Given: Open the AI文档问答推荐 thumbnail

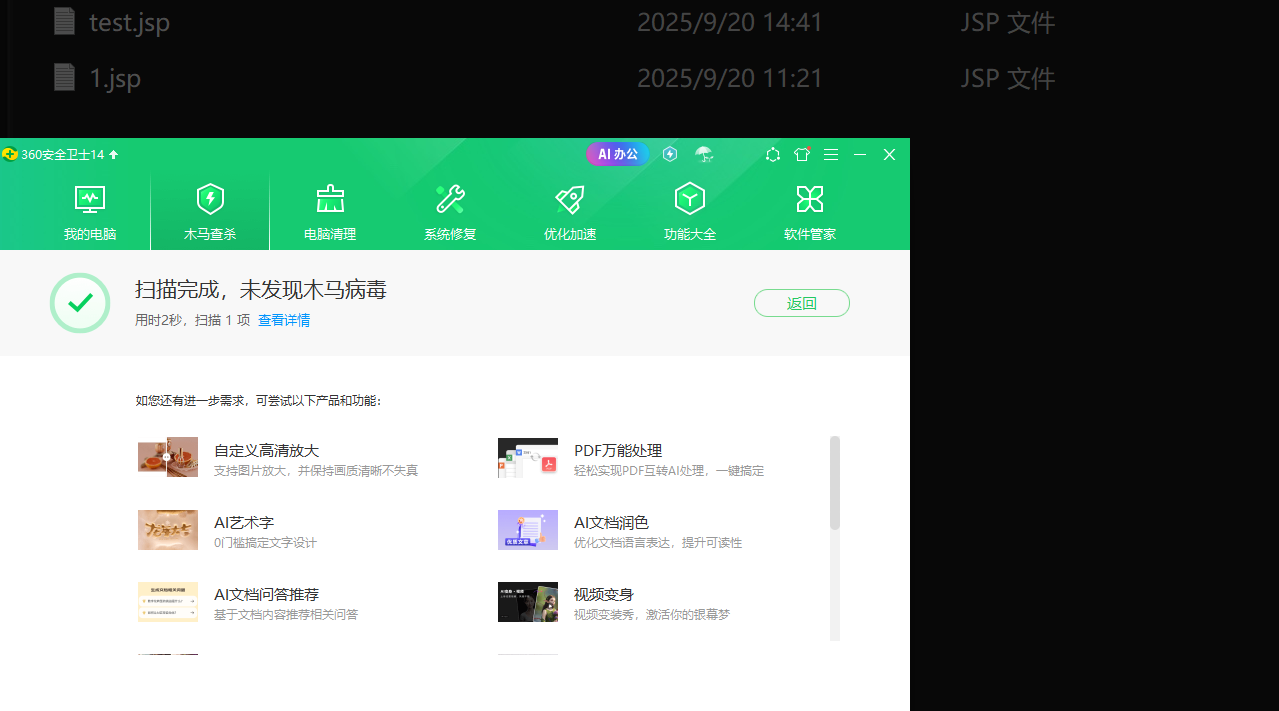Looking at the screenshot, I should tap(168, 601).
